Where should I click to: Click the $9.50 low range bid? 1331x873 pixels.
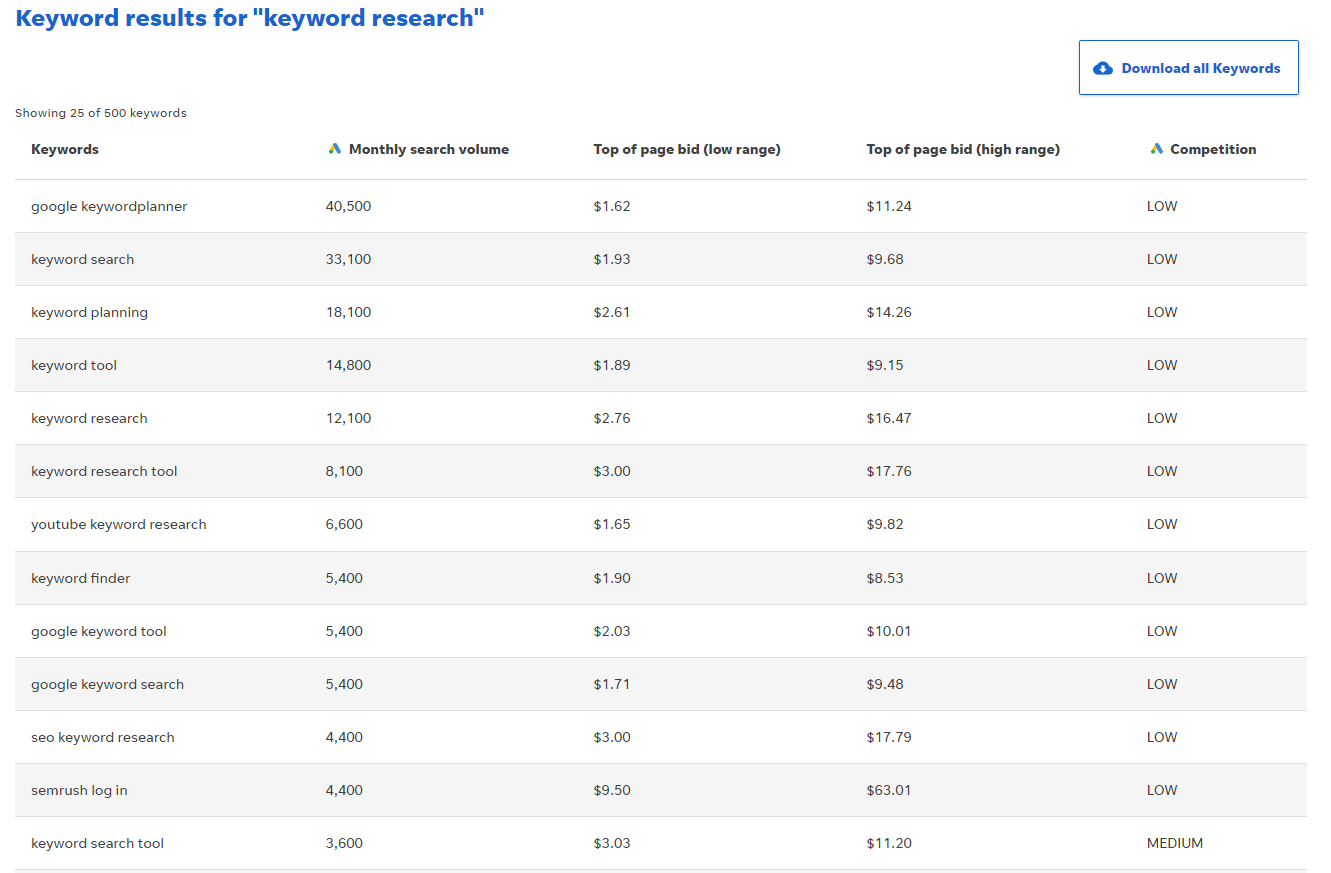pos(612,790)
